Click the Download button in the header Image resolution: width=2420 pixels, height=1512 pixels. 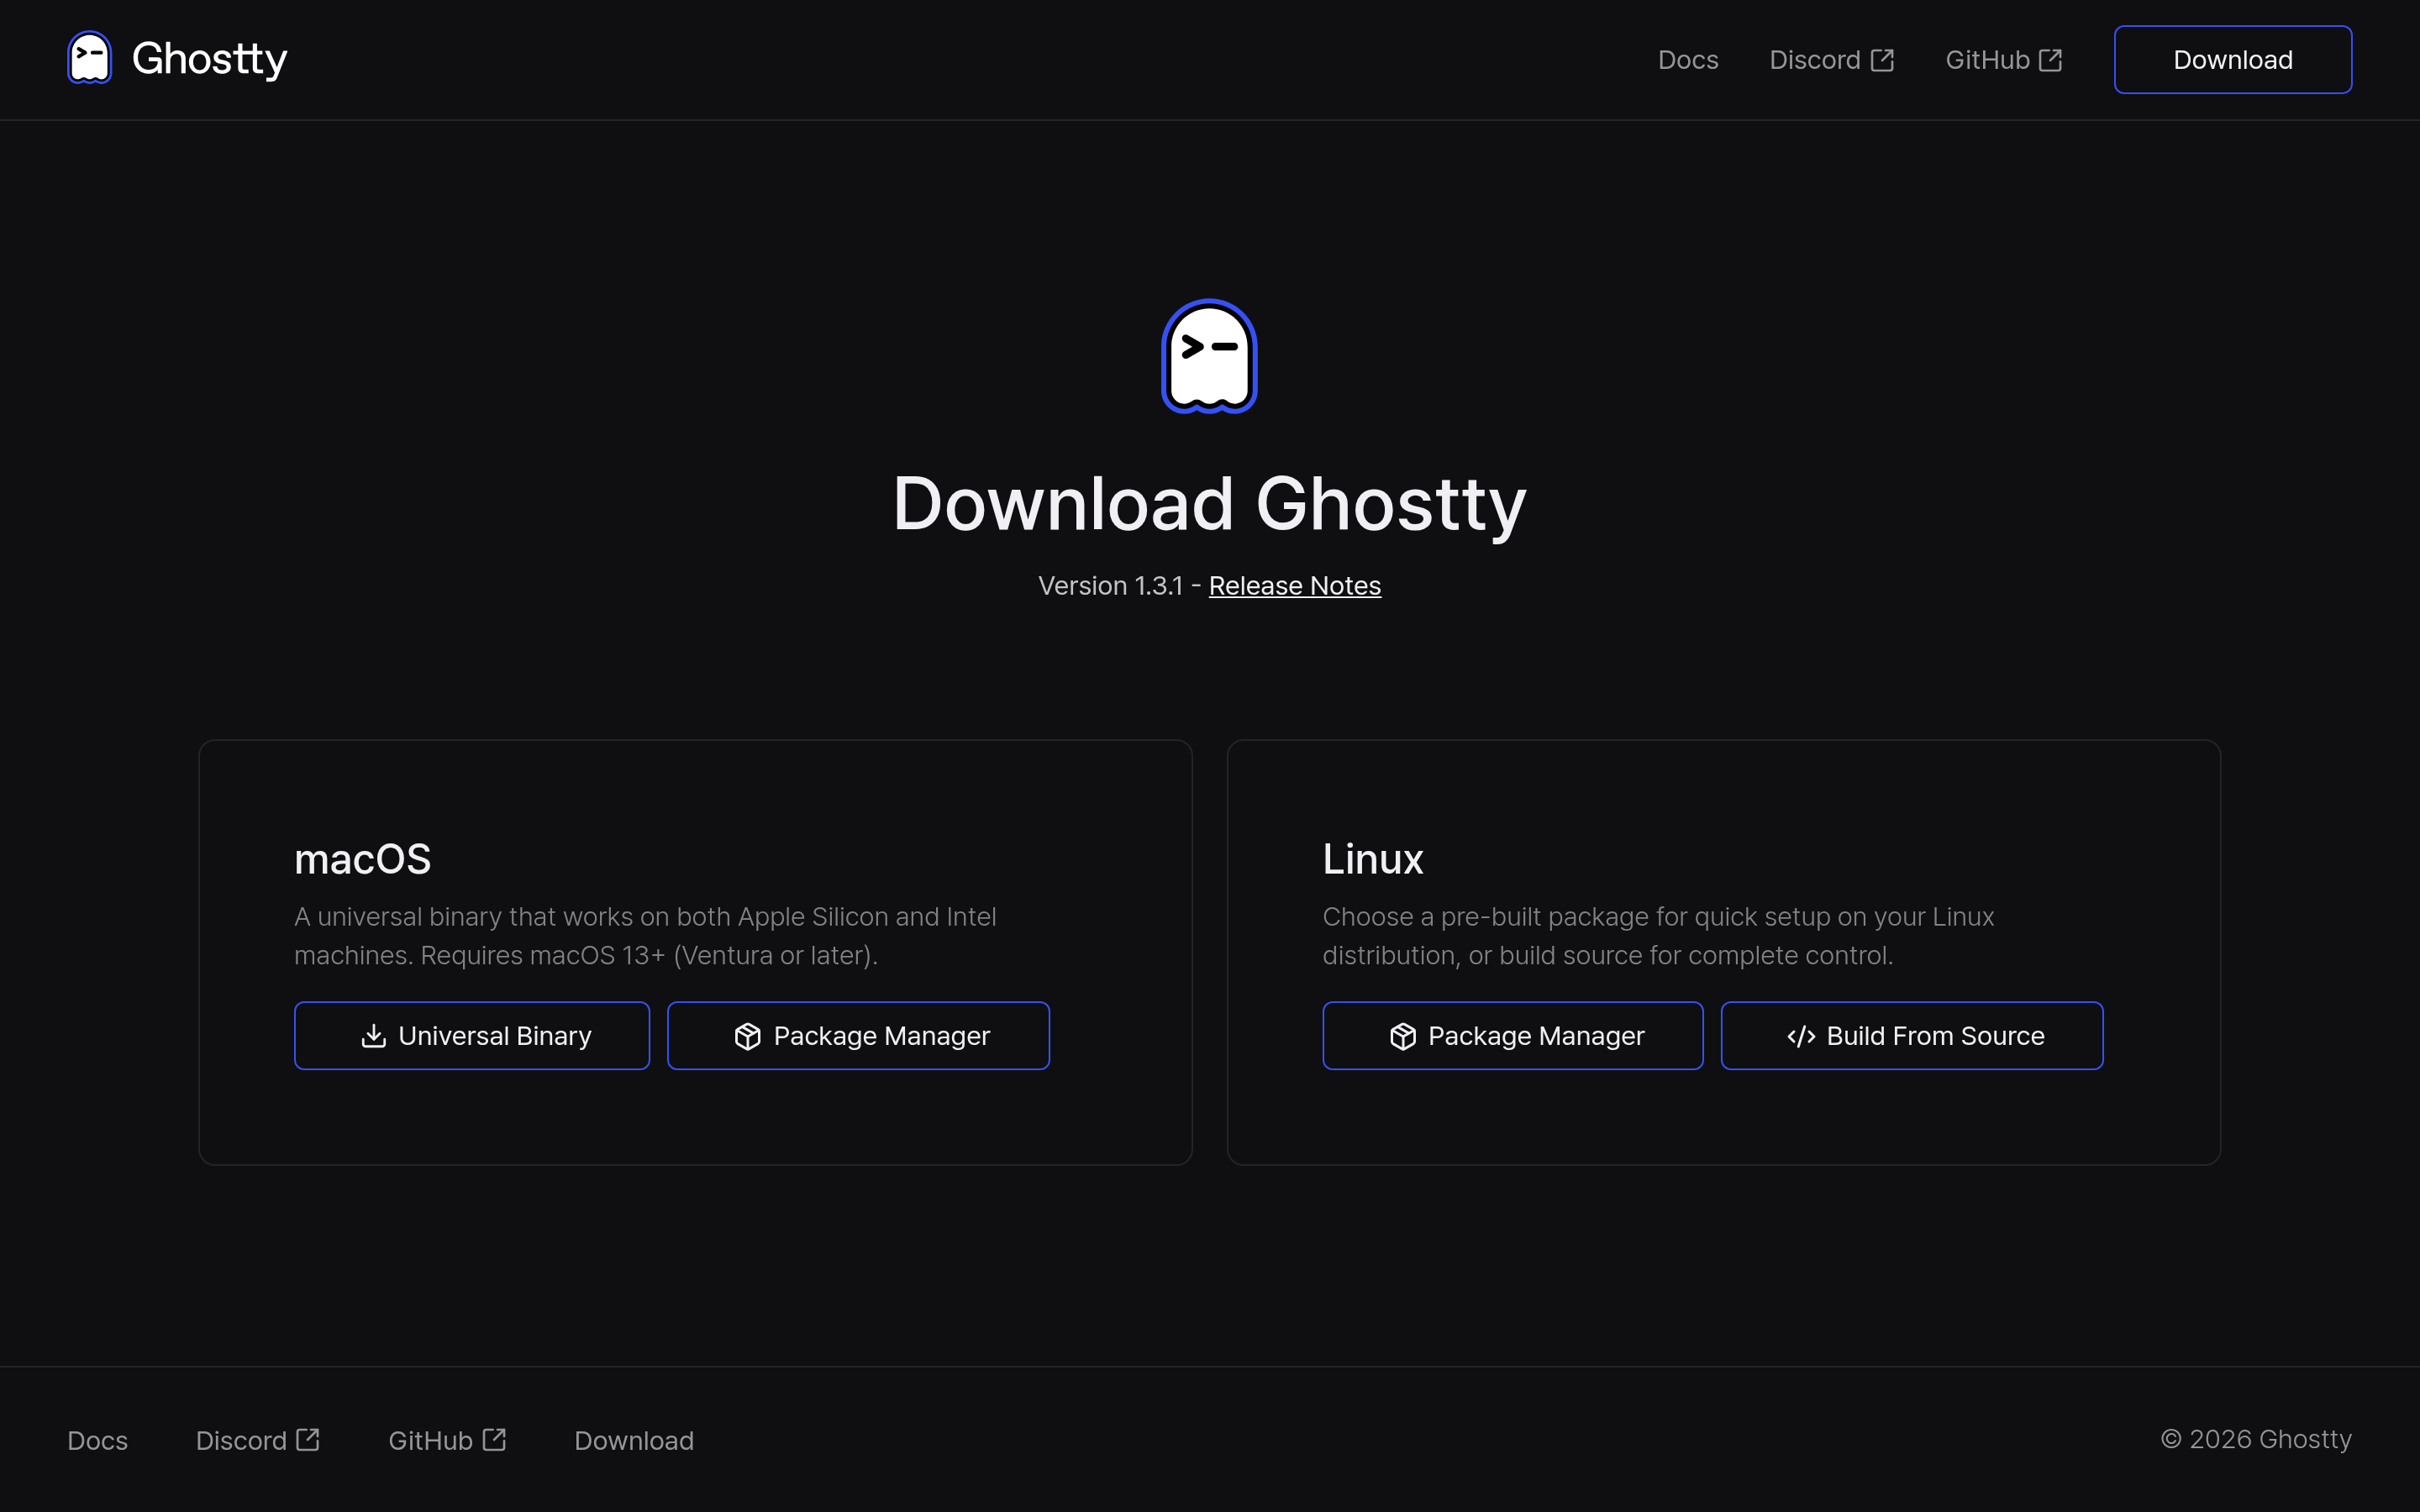coord(2232,60)
